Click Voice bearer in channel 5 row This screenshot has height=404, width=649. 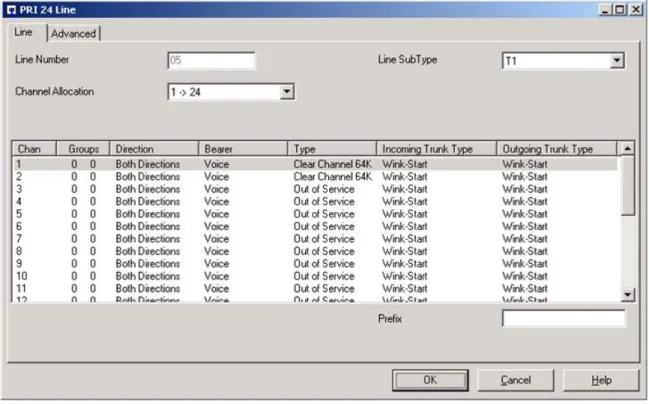(216, 214)
